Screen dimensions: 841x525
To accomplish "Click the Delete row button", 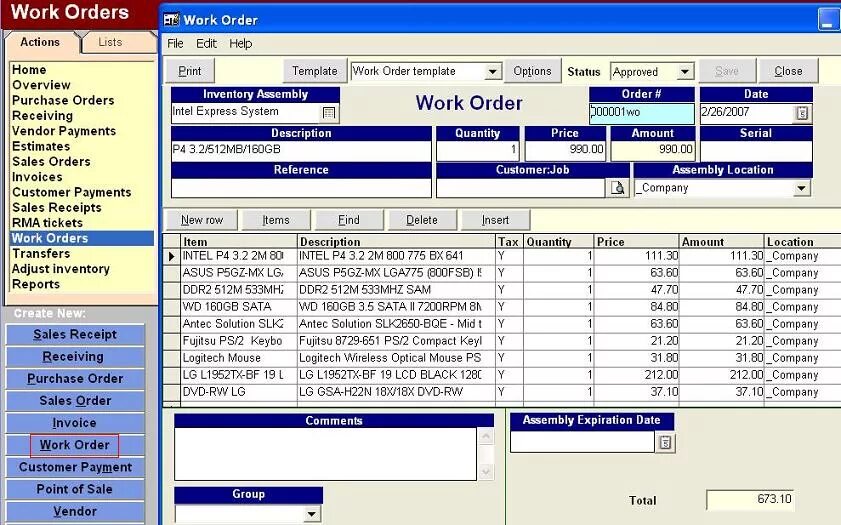I will pos(422,220).
